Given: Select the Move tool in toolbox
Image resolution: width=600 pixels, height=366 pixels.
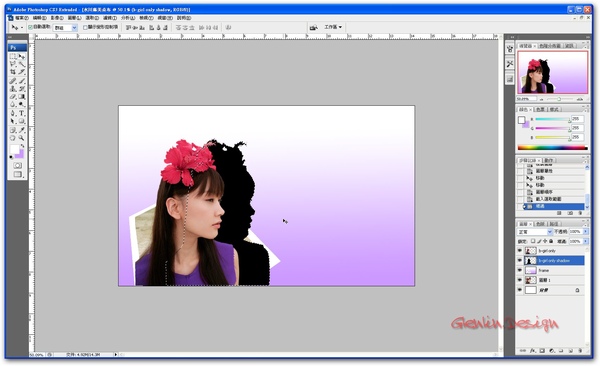Looking at the screenshot, I should [x=22, y=56].
